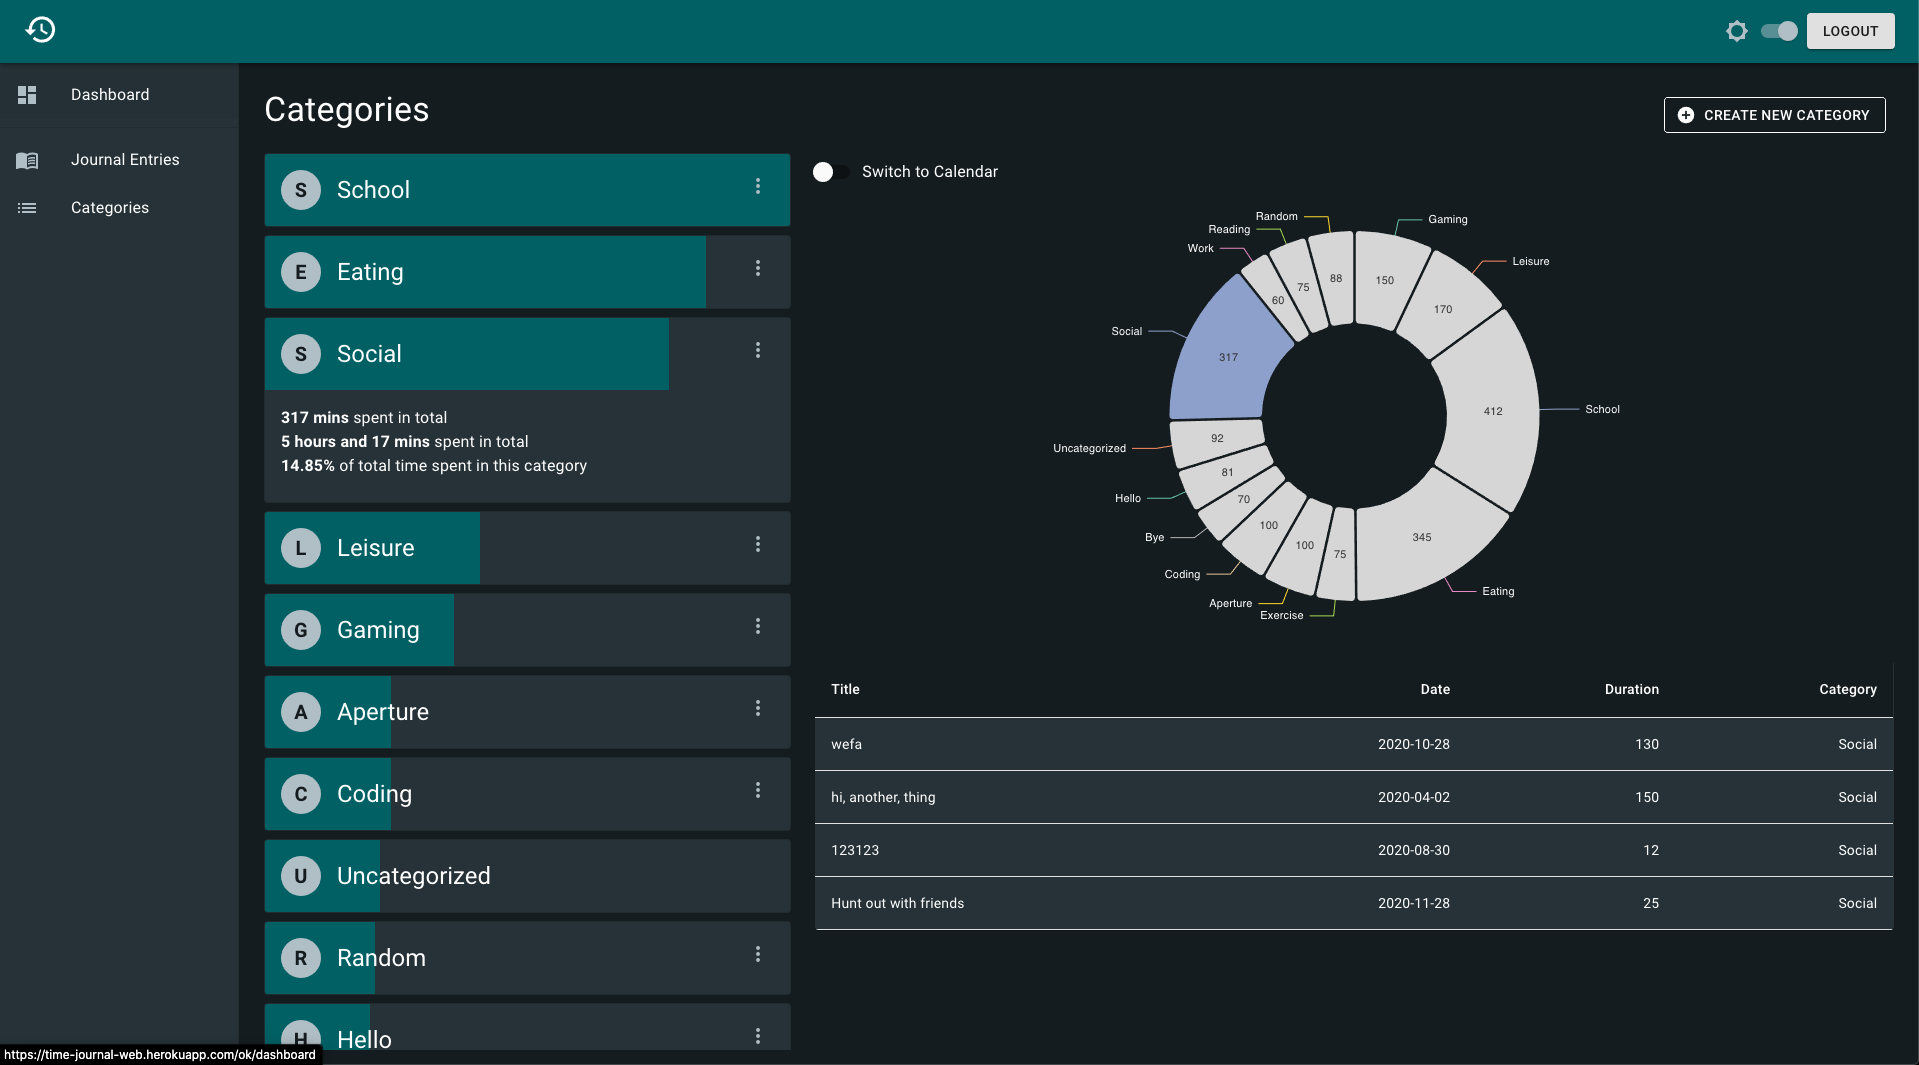Click Create New Category button
The width and height of the screenshot is (1919, 1065).
coord(1774,115)
